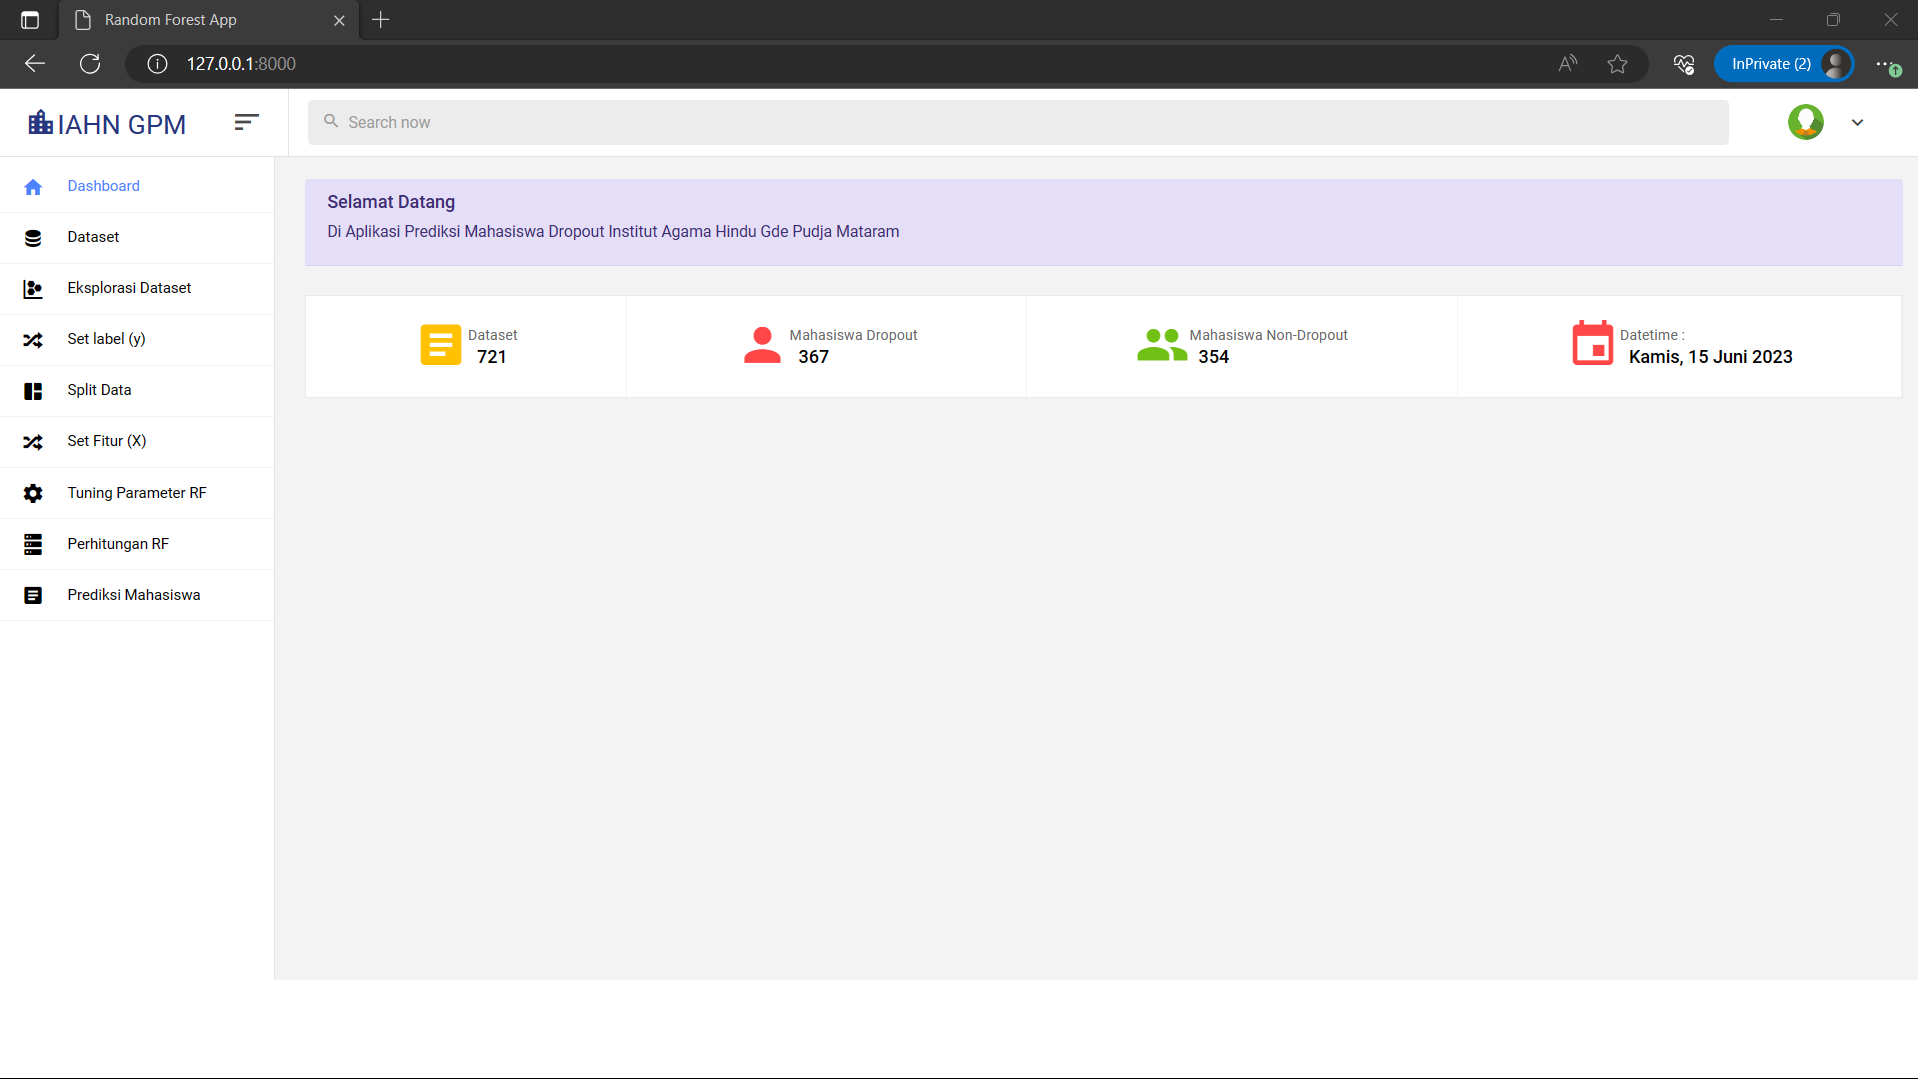Select the Set label (y) shuffle icon
The height and width of the screenshot is (1079, 1918).
33,340
